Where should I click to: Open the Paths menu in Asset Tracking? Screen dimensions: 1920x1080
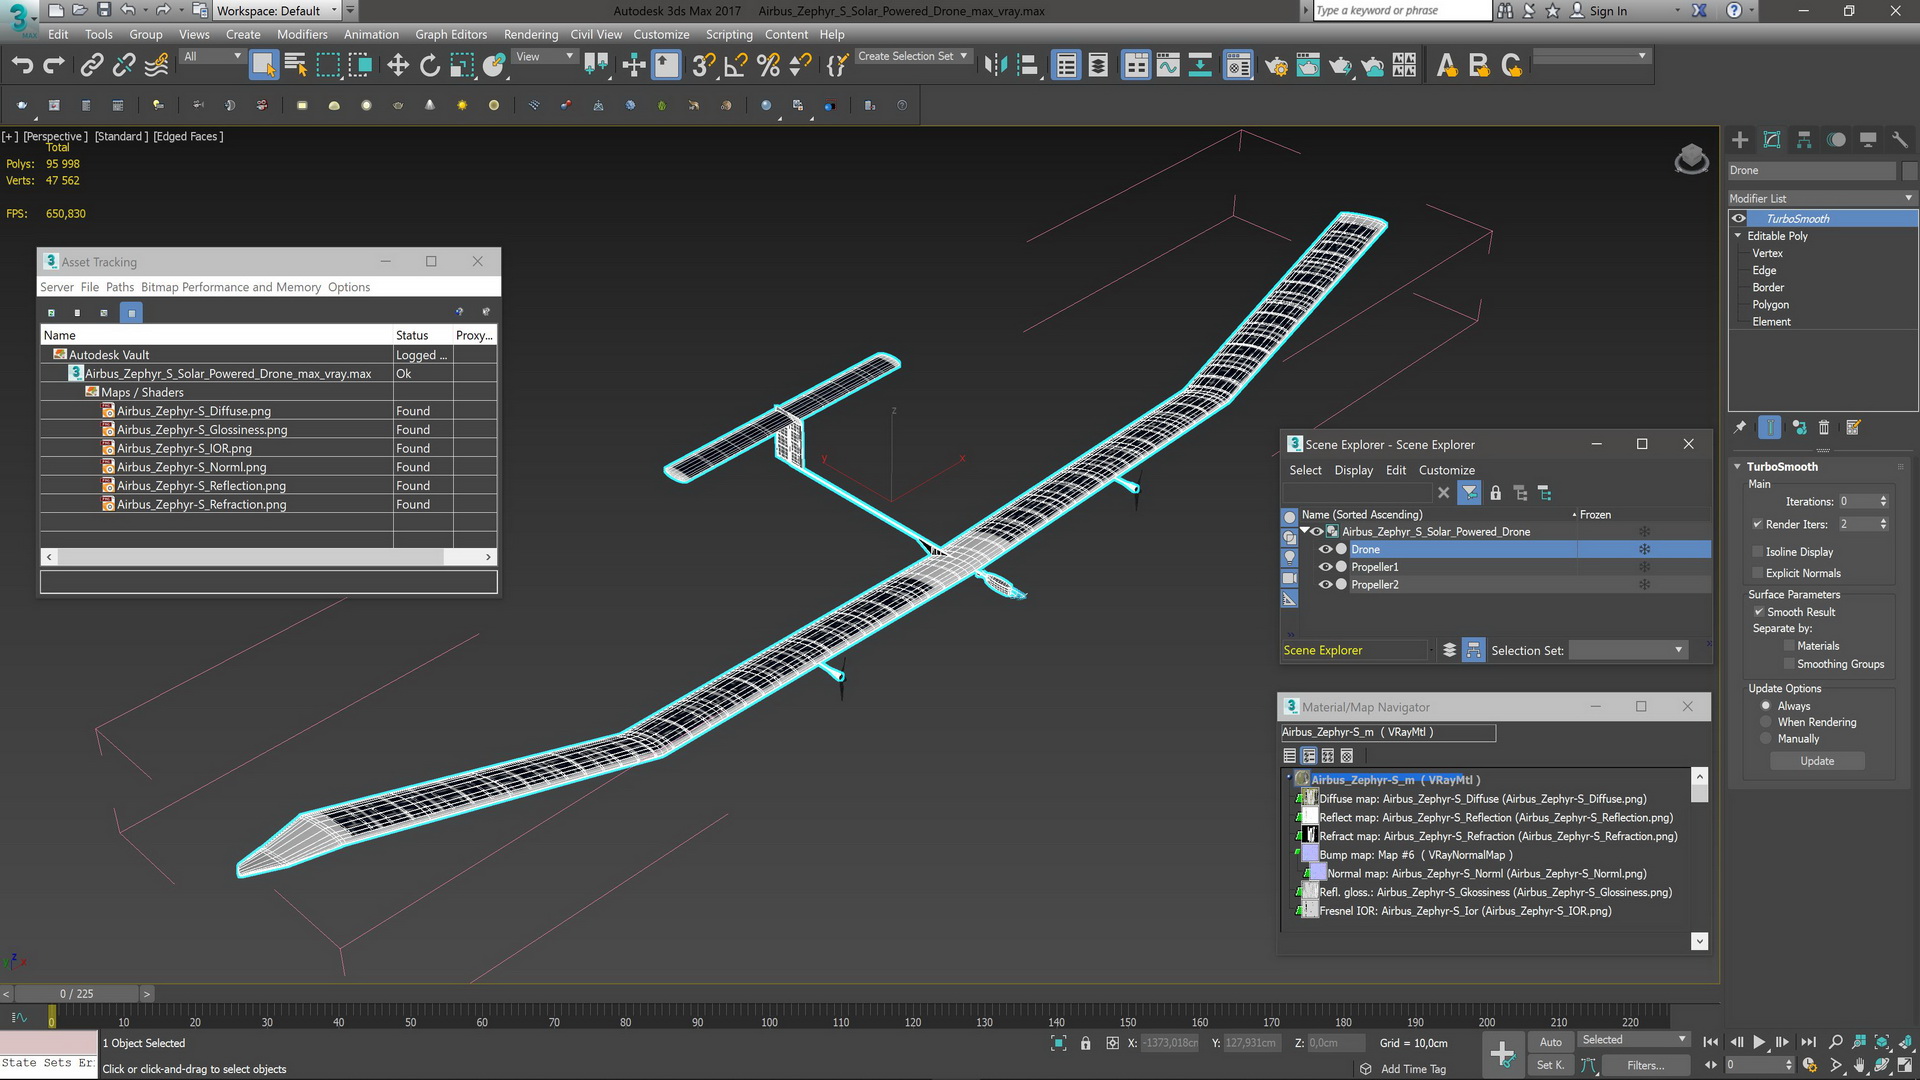coord(119,287)
